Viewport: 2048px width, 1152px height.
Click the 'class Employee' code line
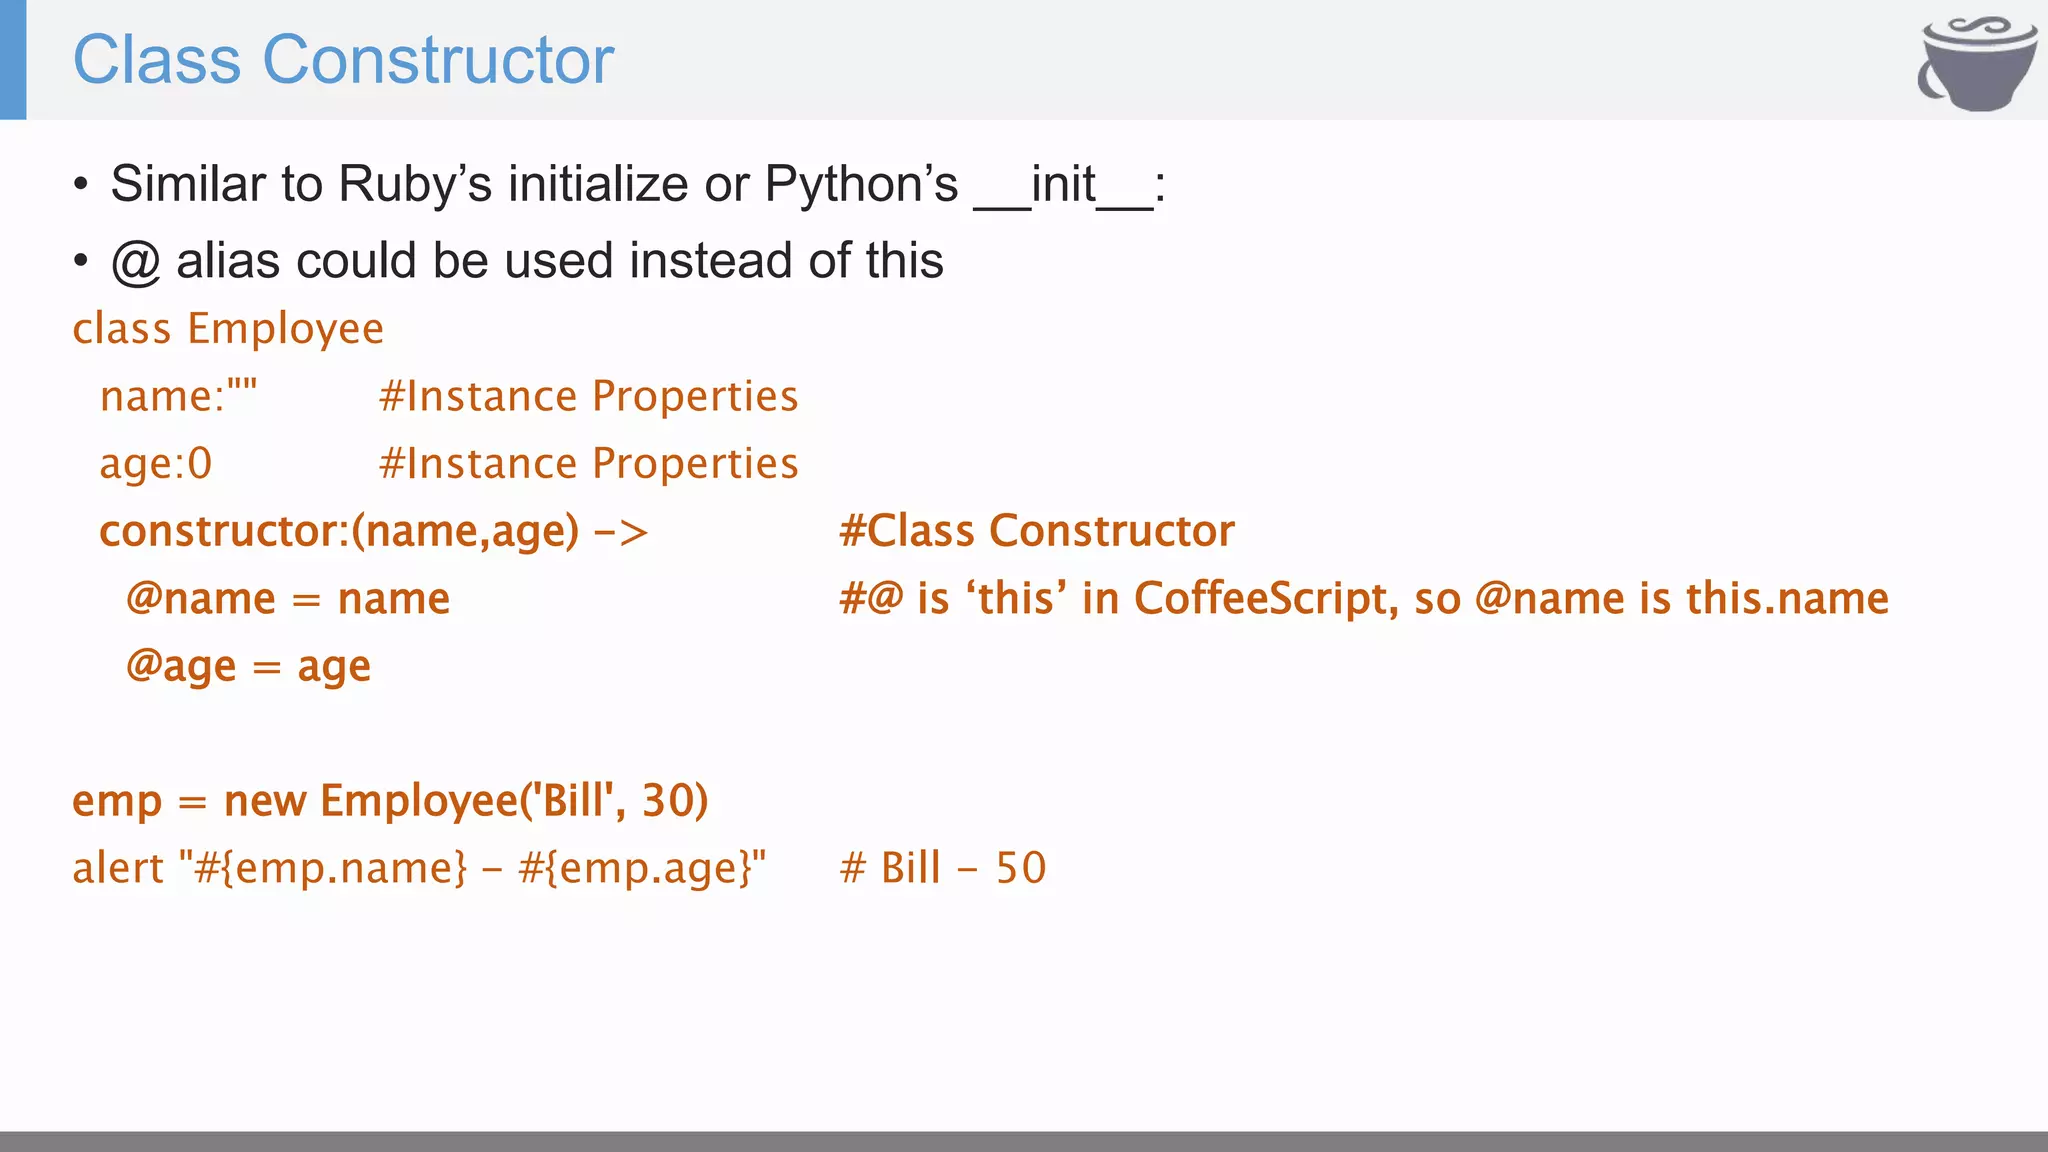228,329
